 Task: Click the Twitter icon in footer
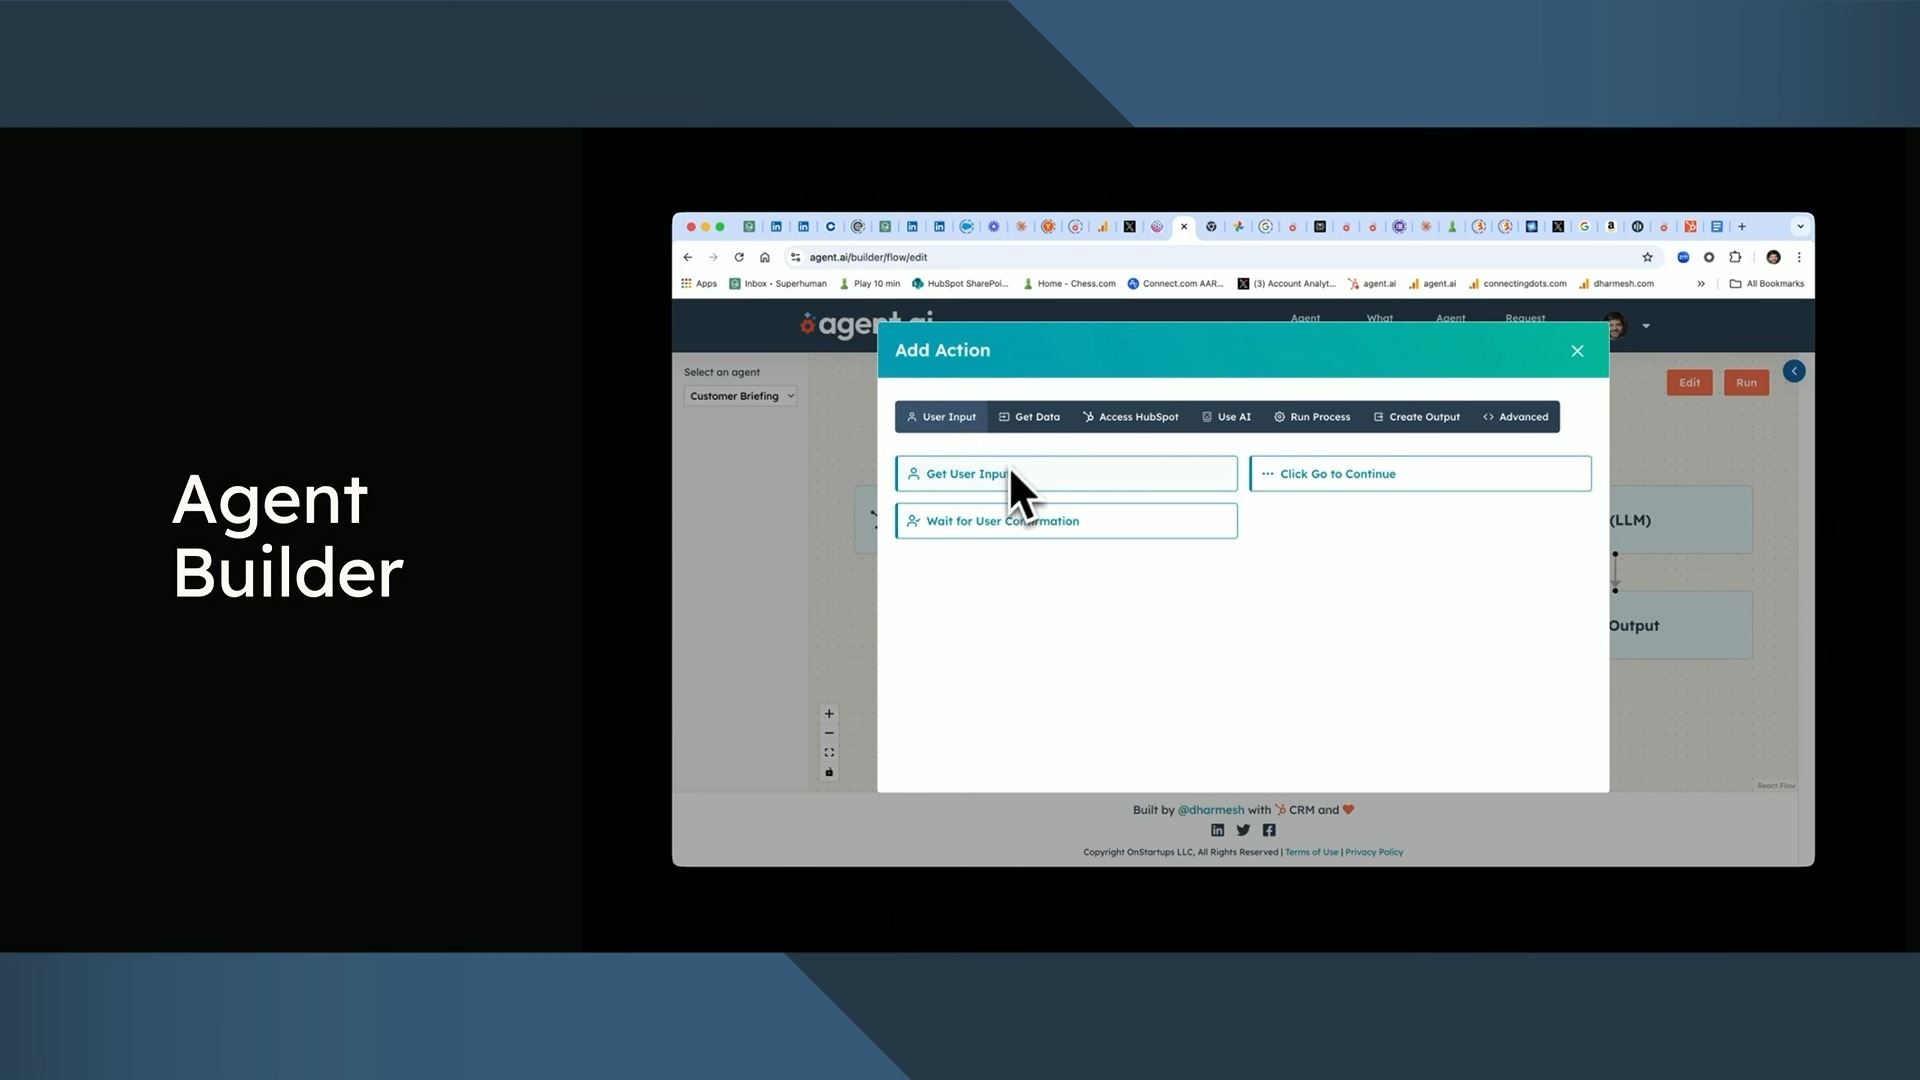pos(1243,830)
